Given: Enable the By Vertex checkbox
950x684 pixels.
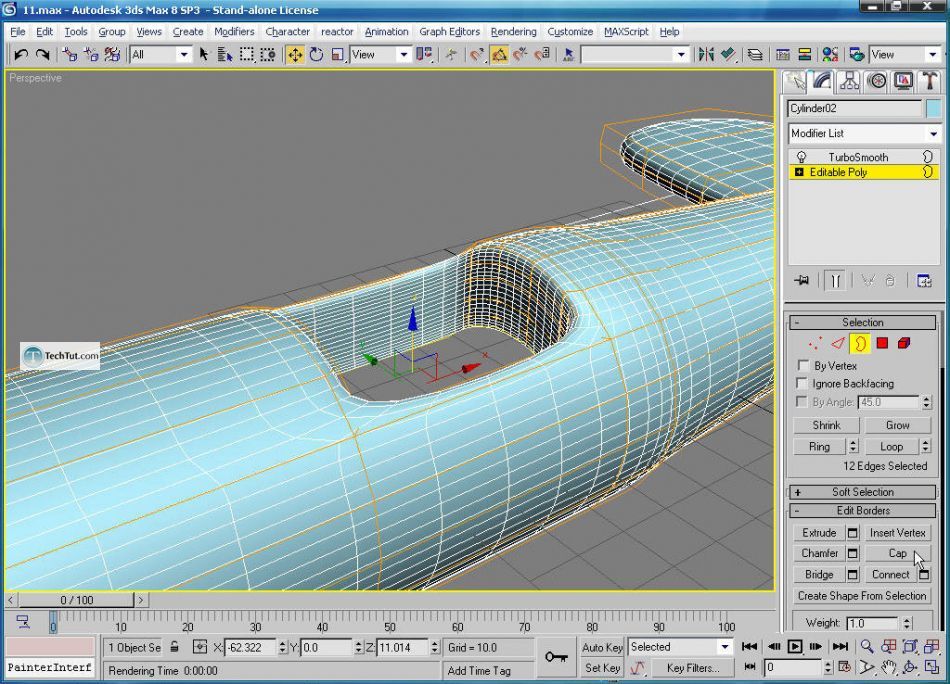Looking at the screenshot, I should (x=803, y=365).
